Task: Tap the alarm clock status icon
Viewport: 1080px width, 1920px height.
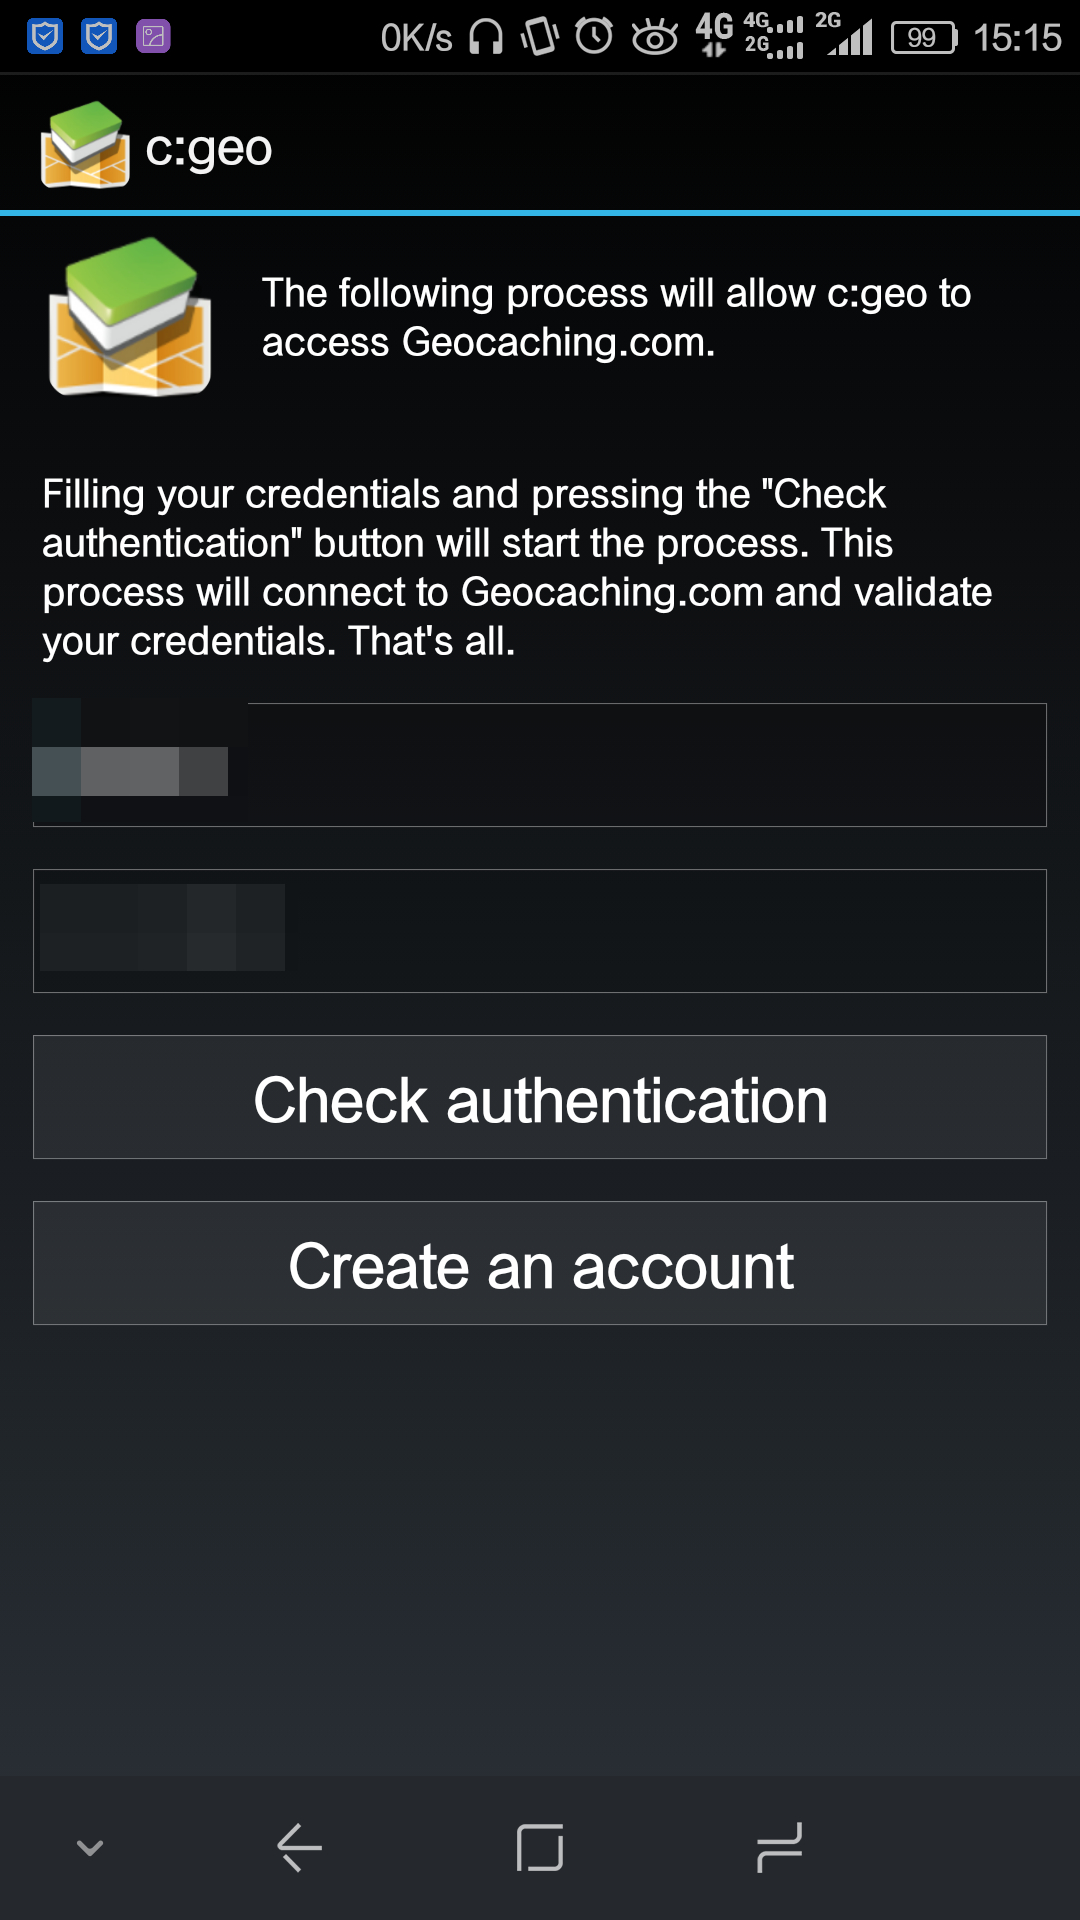Action: [x=594, y=37]
